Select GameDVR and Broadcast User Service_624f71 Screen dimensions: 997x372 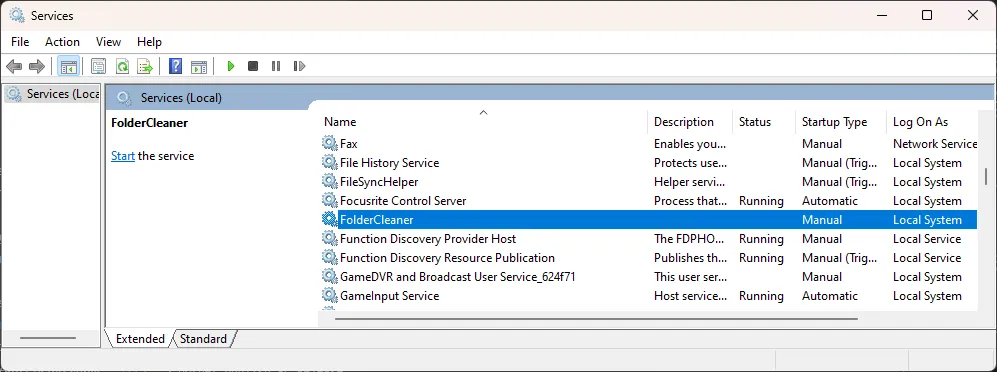point(458,277)
